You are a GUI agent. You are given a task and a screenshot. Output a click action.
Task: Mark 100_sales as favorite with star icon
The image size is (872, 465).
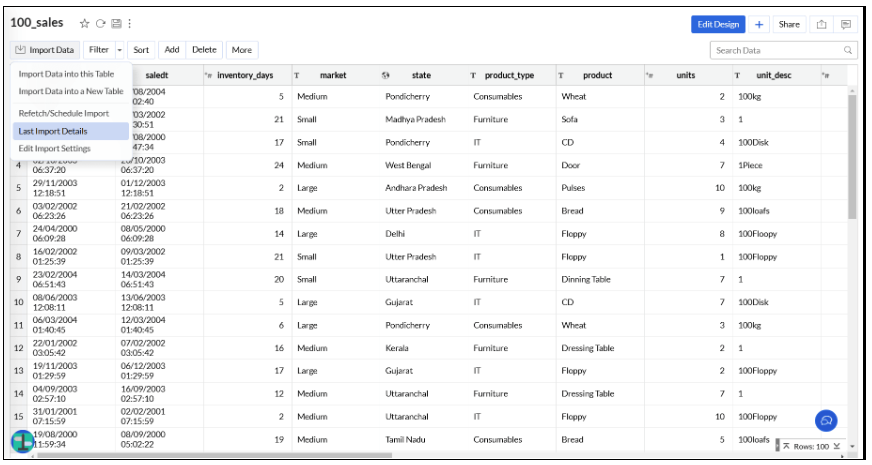(x=85, y=23)
